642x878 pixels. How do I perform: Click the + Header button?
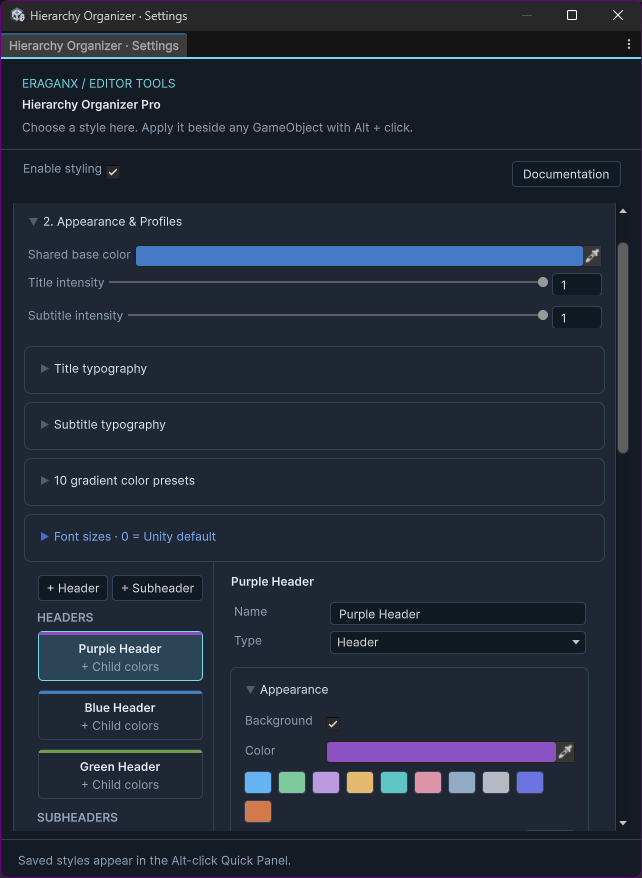[x=73, y=588]
